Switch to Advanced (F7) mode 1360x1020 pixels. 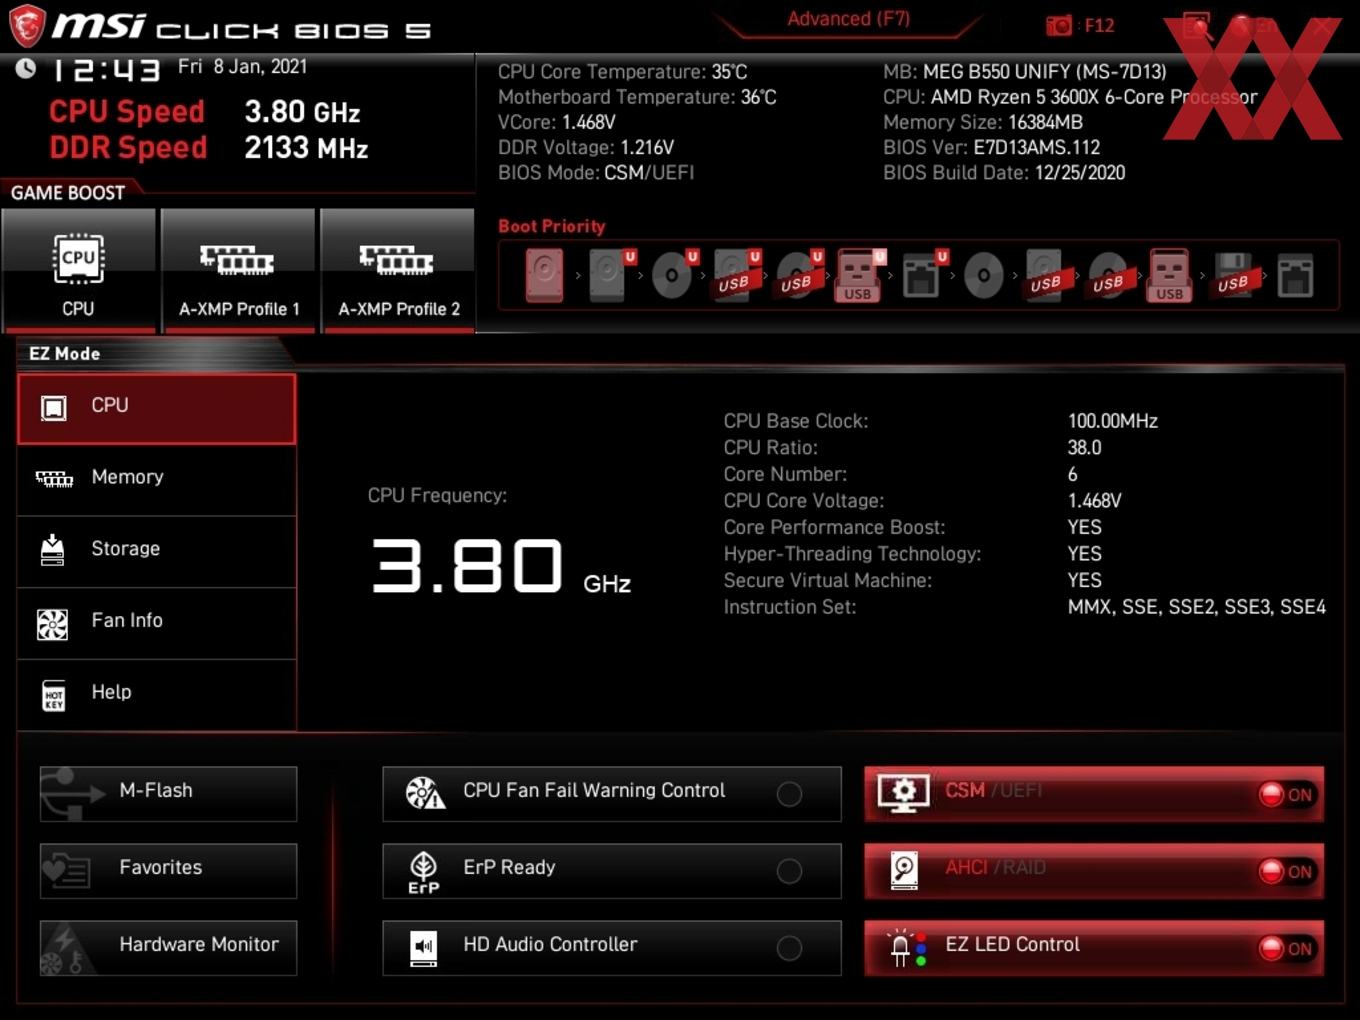pos(848,19)
